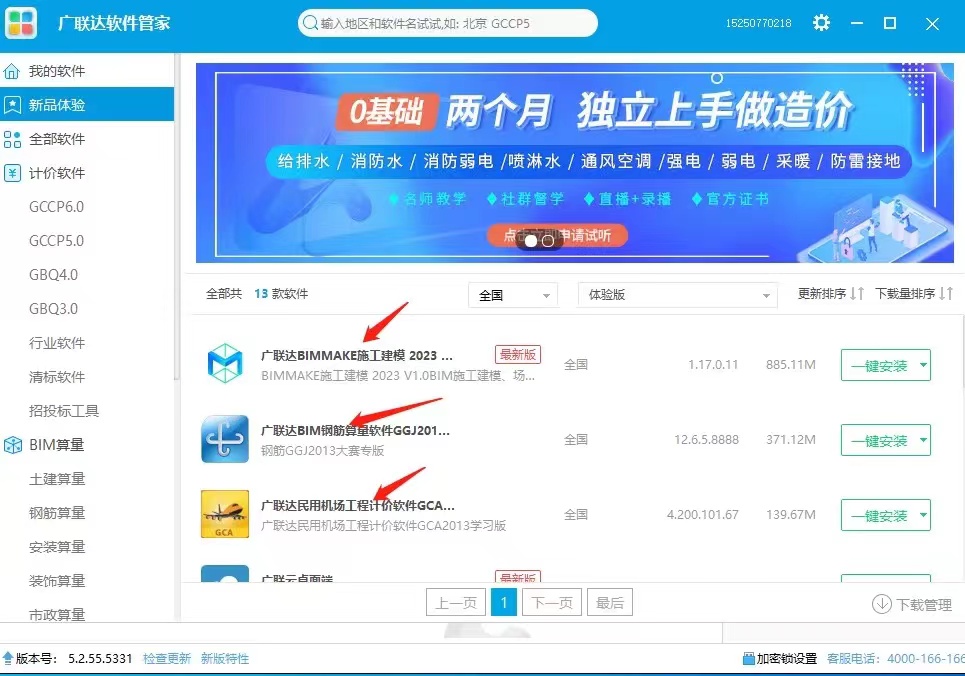This screenshot has height=676, width=965.
Task: Select GCCP6.0 in sidebar
Action: 56,207
